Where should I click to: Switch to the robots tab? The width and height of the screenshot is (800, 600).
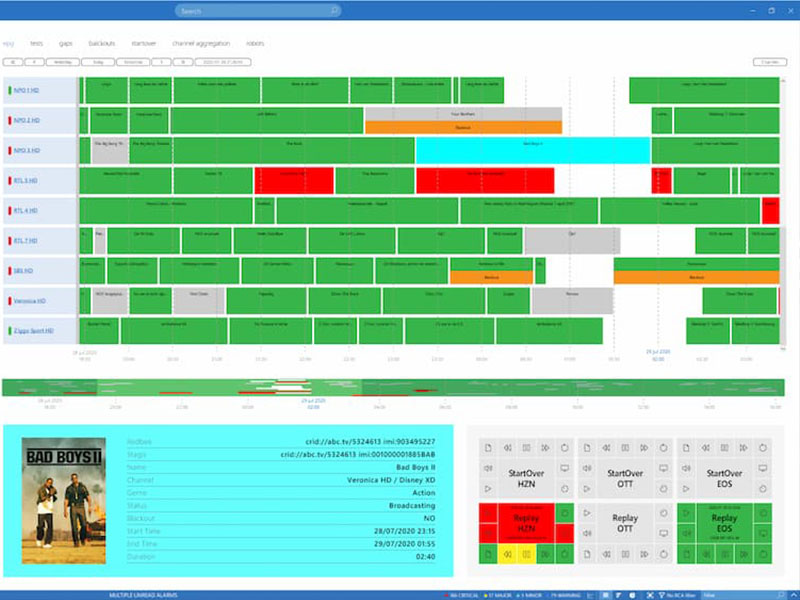point(255,43)
